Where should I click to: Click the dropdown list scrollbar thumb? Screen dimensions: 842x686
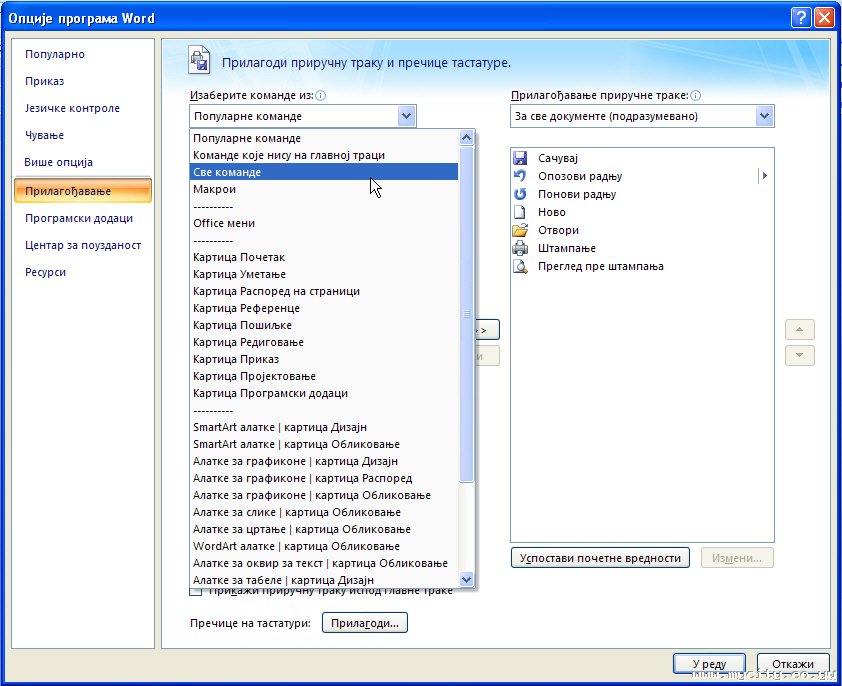tap(466, 314)
